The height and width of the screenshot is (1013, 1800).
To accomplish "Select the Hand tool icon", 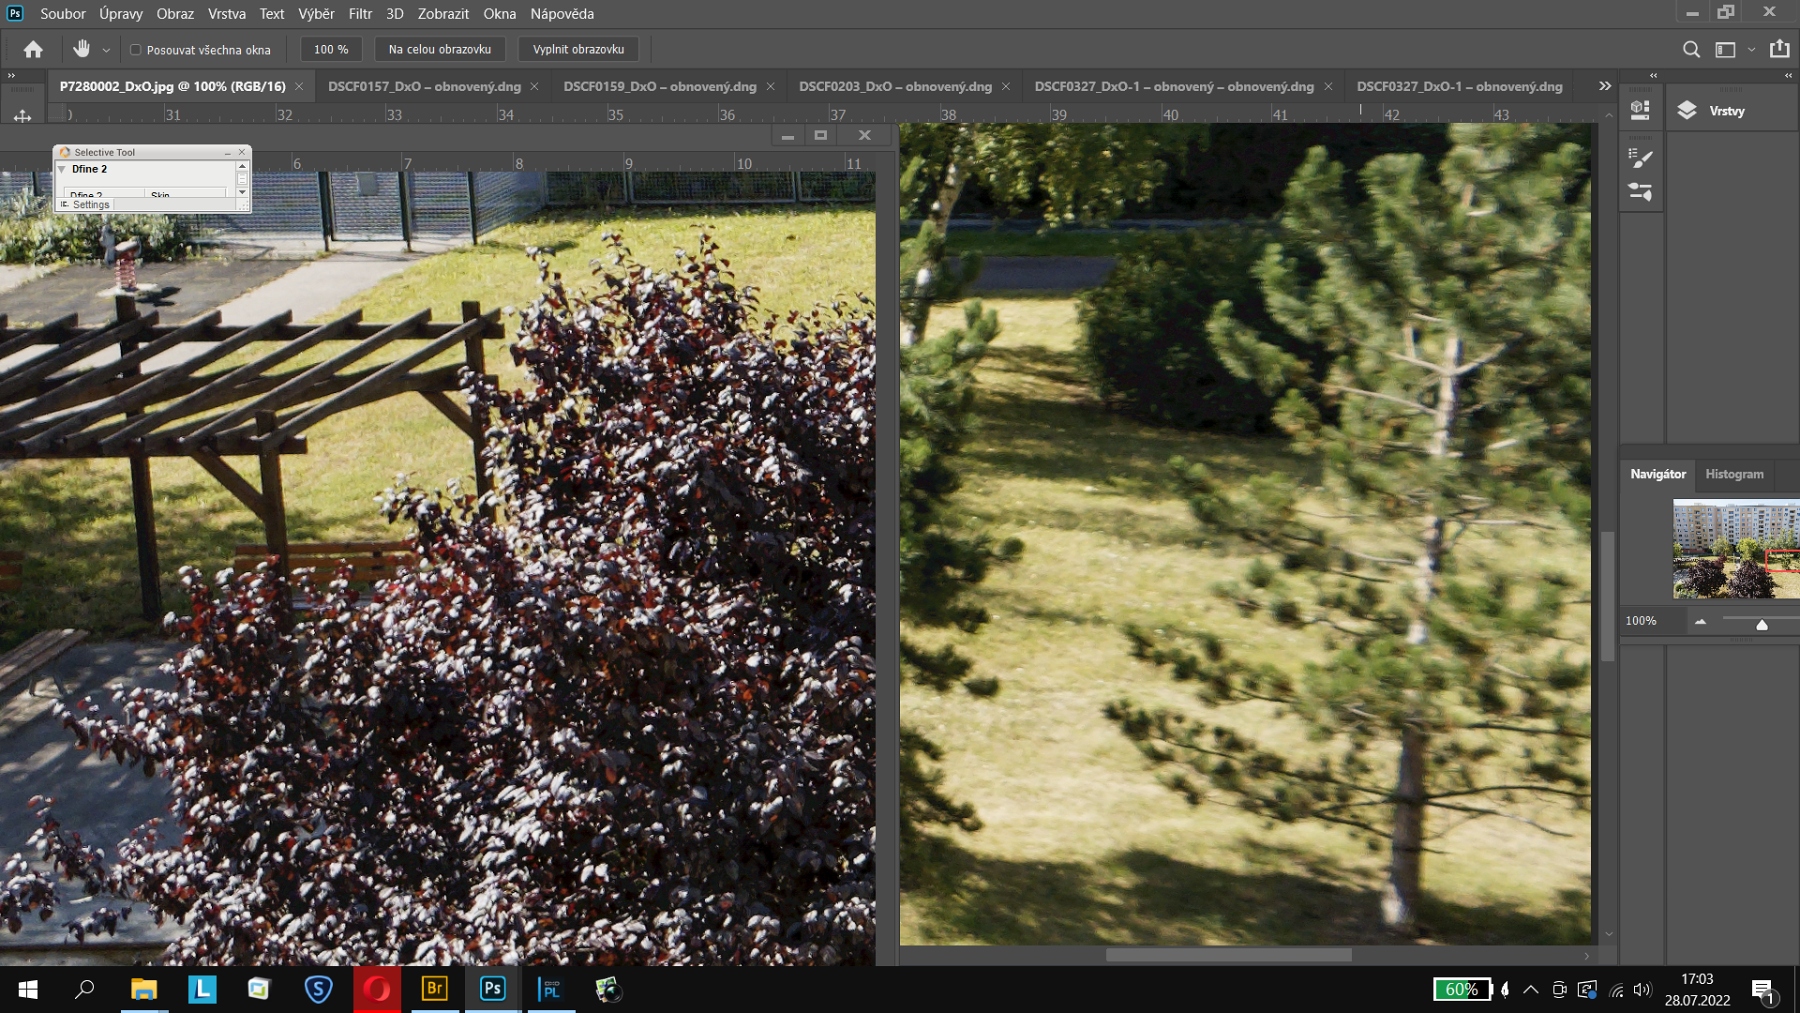I will [x=81, y=49].
